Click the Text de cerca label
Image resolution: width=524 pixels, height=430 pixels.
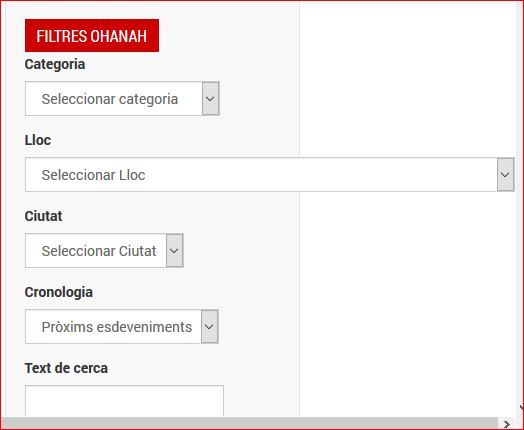(66, 368)
